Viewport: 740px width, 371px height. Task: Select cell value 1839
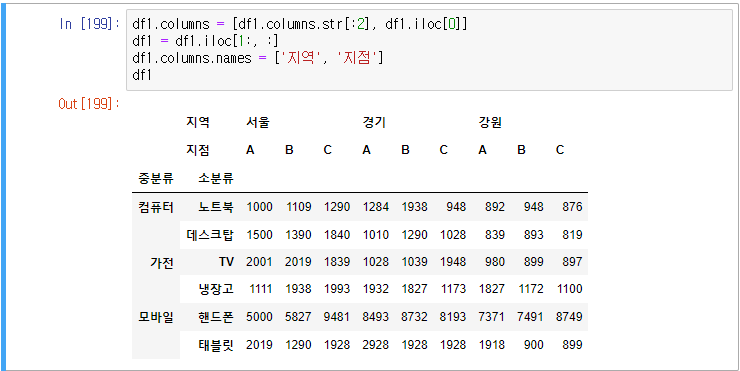[336, 262]
